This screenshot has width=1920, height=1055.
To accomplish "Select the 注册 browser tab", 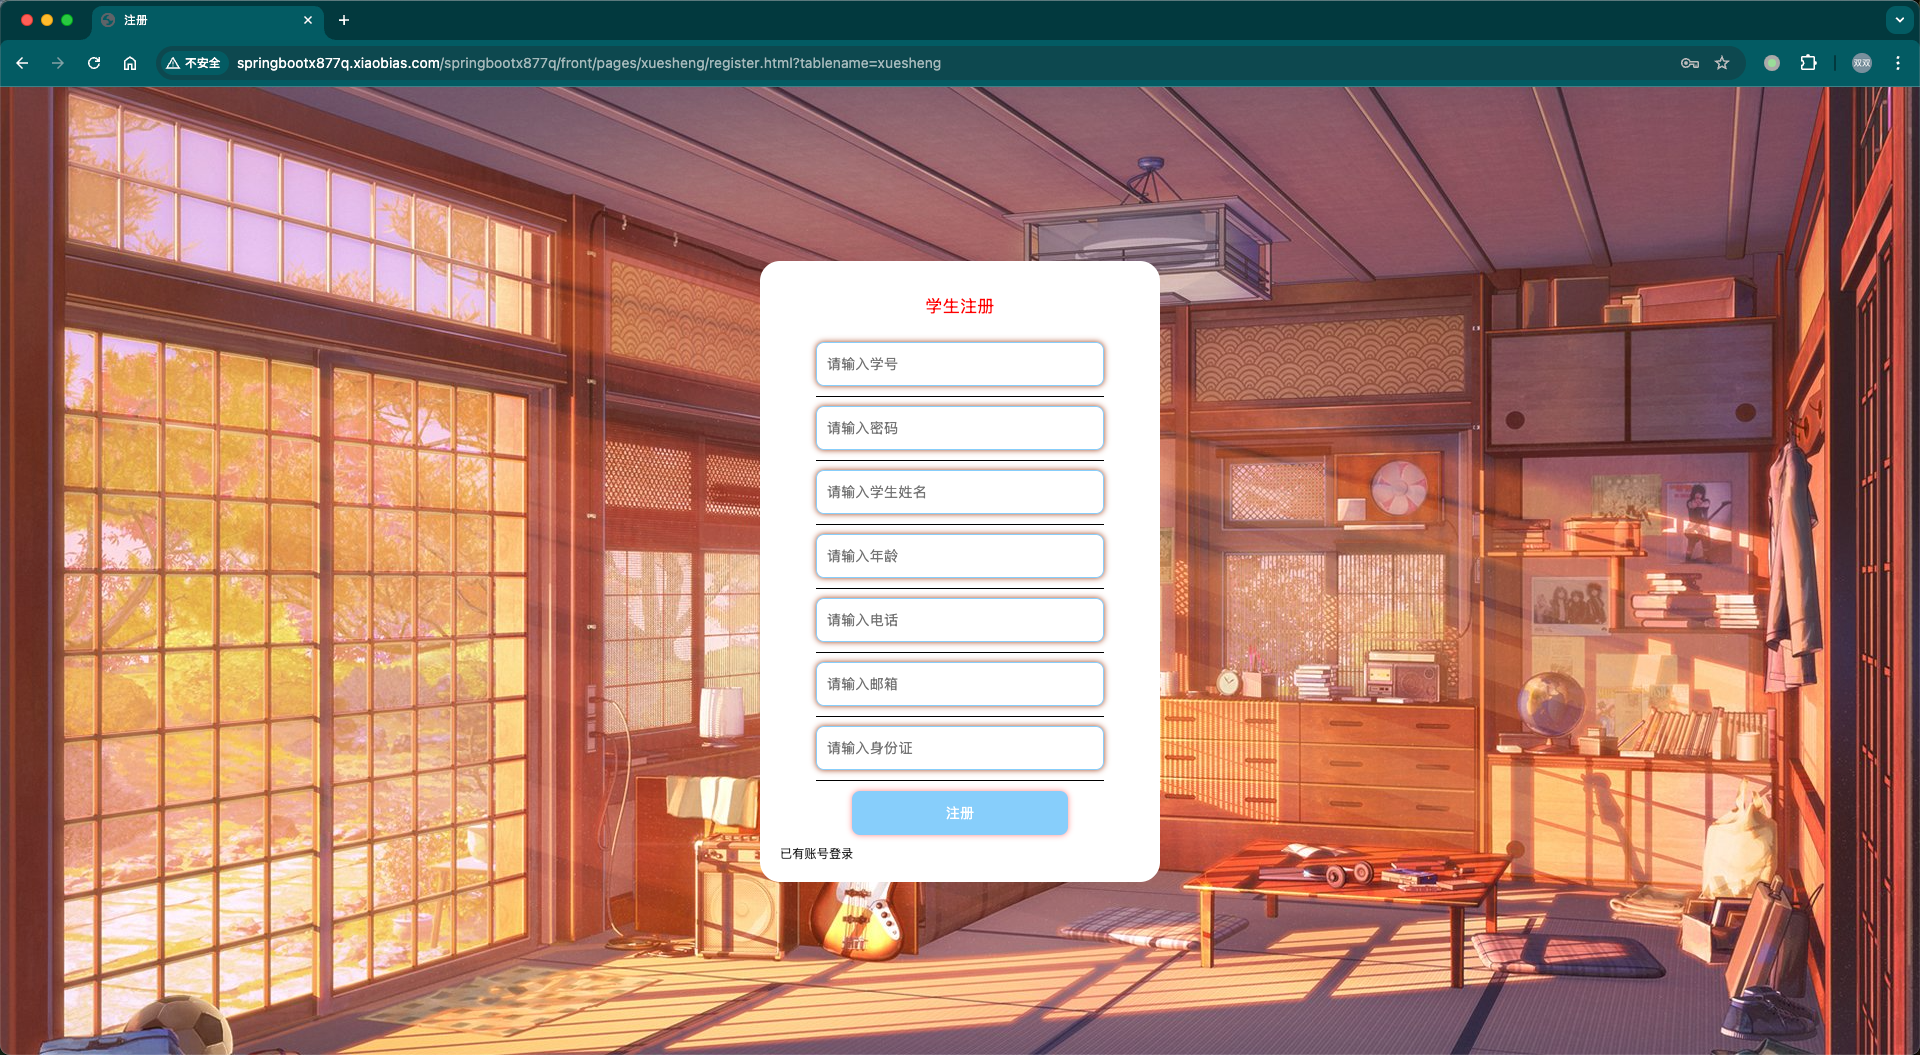I will [208, 20].
